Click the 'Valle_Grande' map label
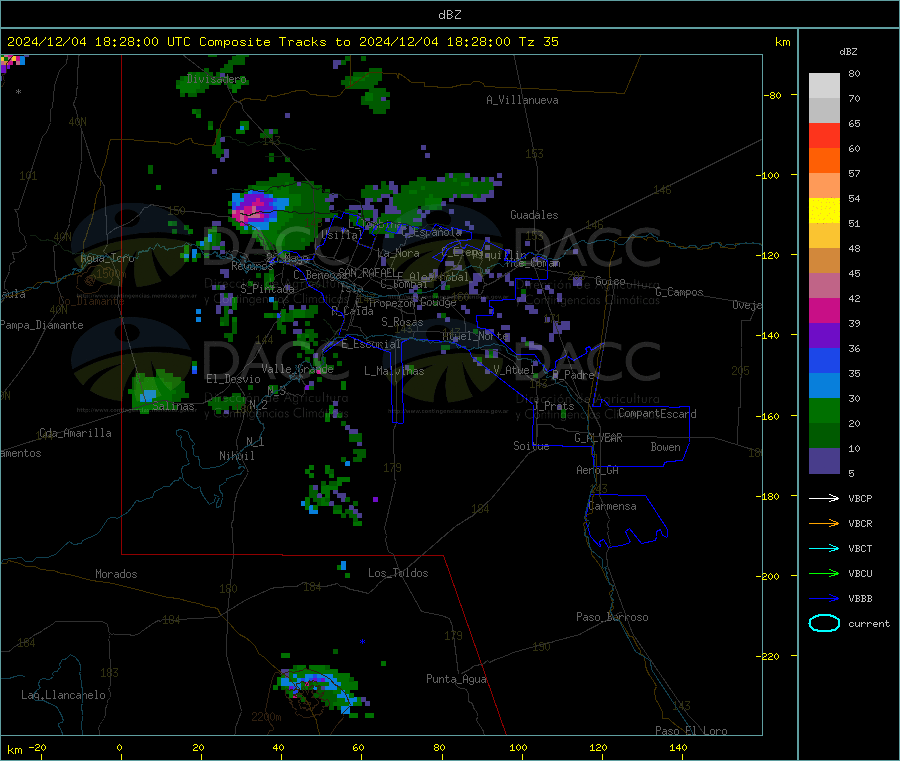 click(297, 369)
